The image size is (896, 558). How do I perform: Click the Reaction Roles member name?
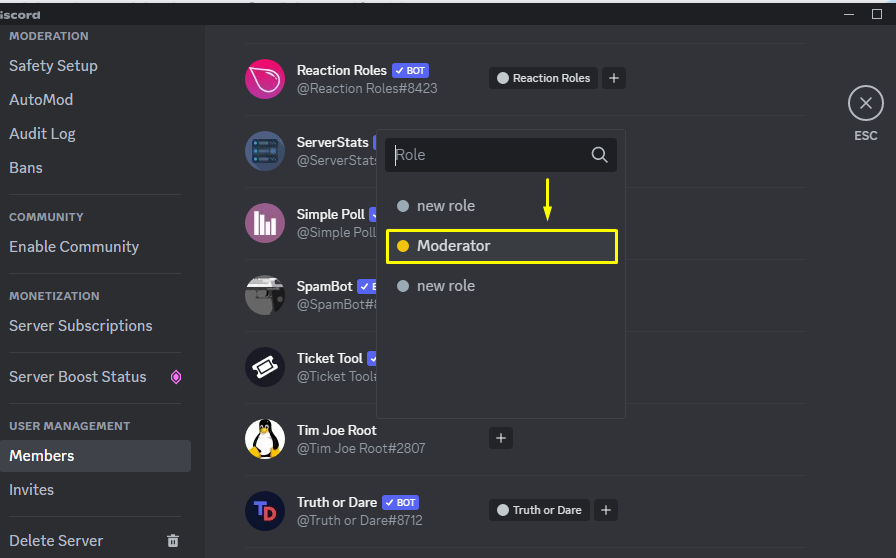point(342,70)
